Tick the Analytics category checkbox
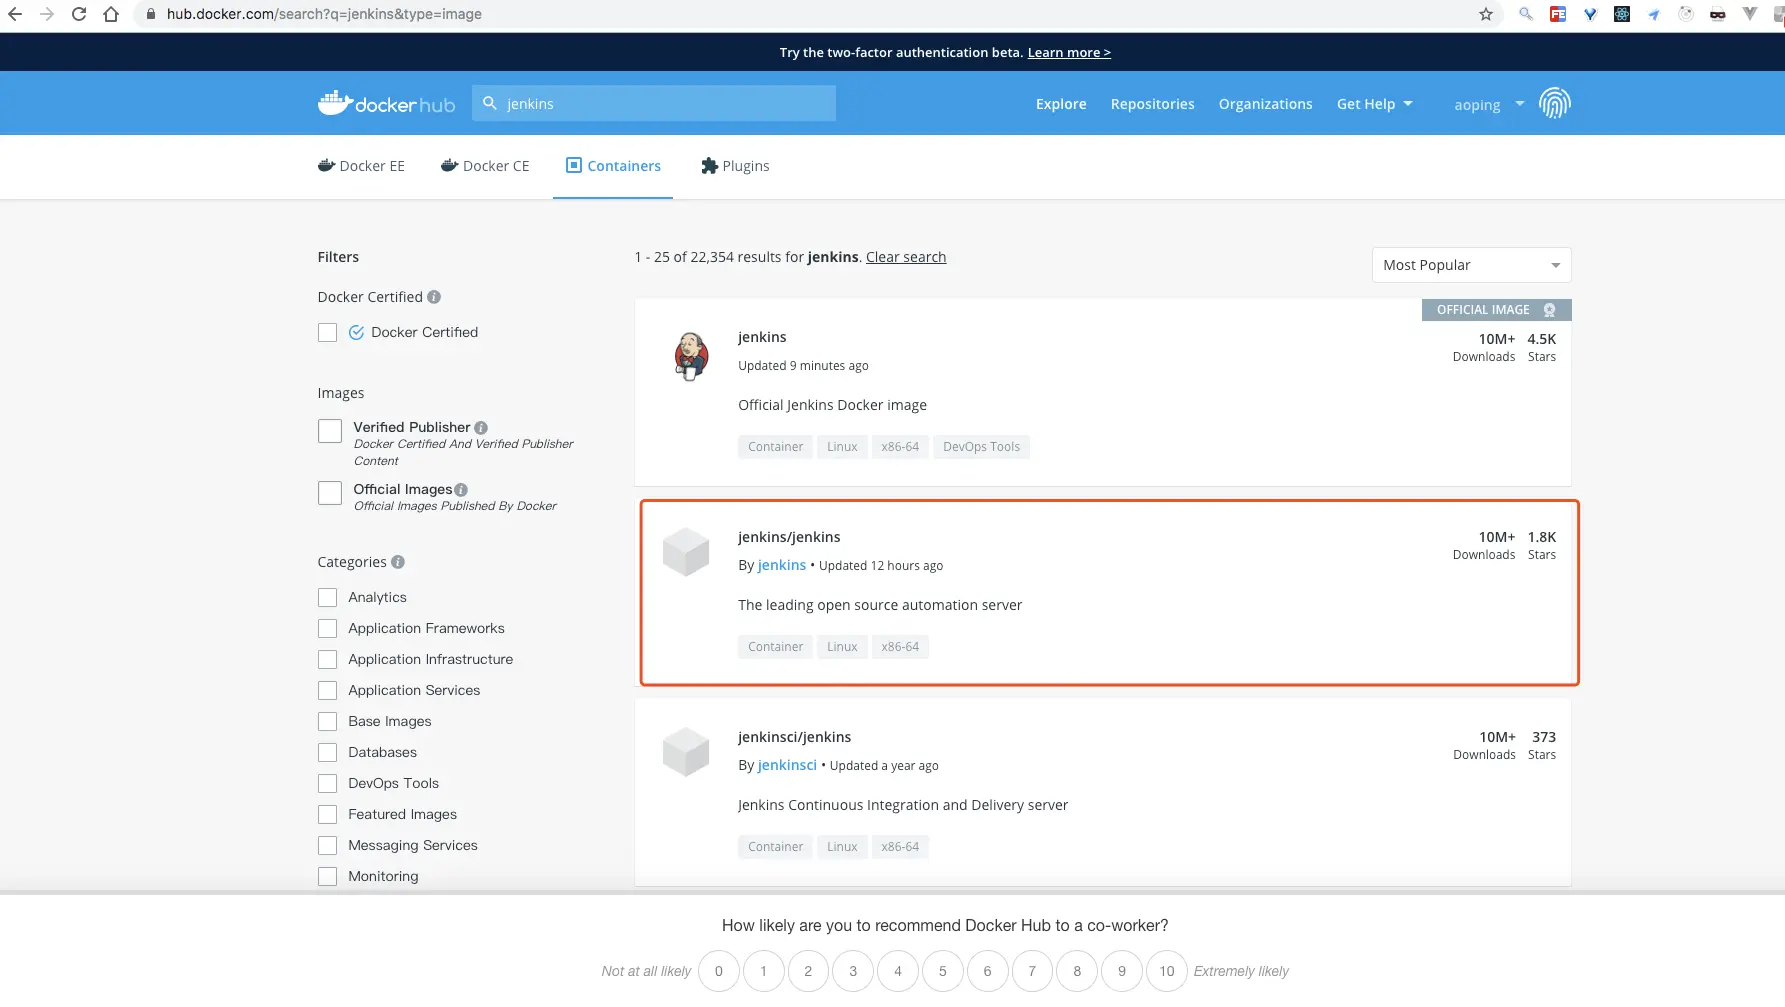The image size is (1785, 1007). point(327,597)
